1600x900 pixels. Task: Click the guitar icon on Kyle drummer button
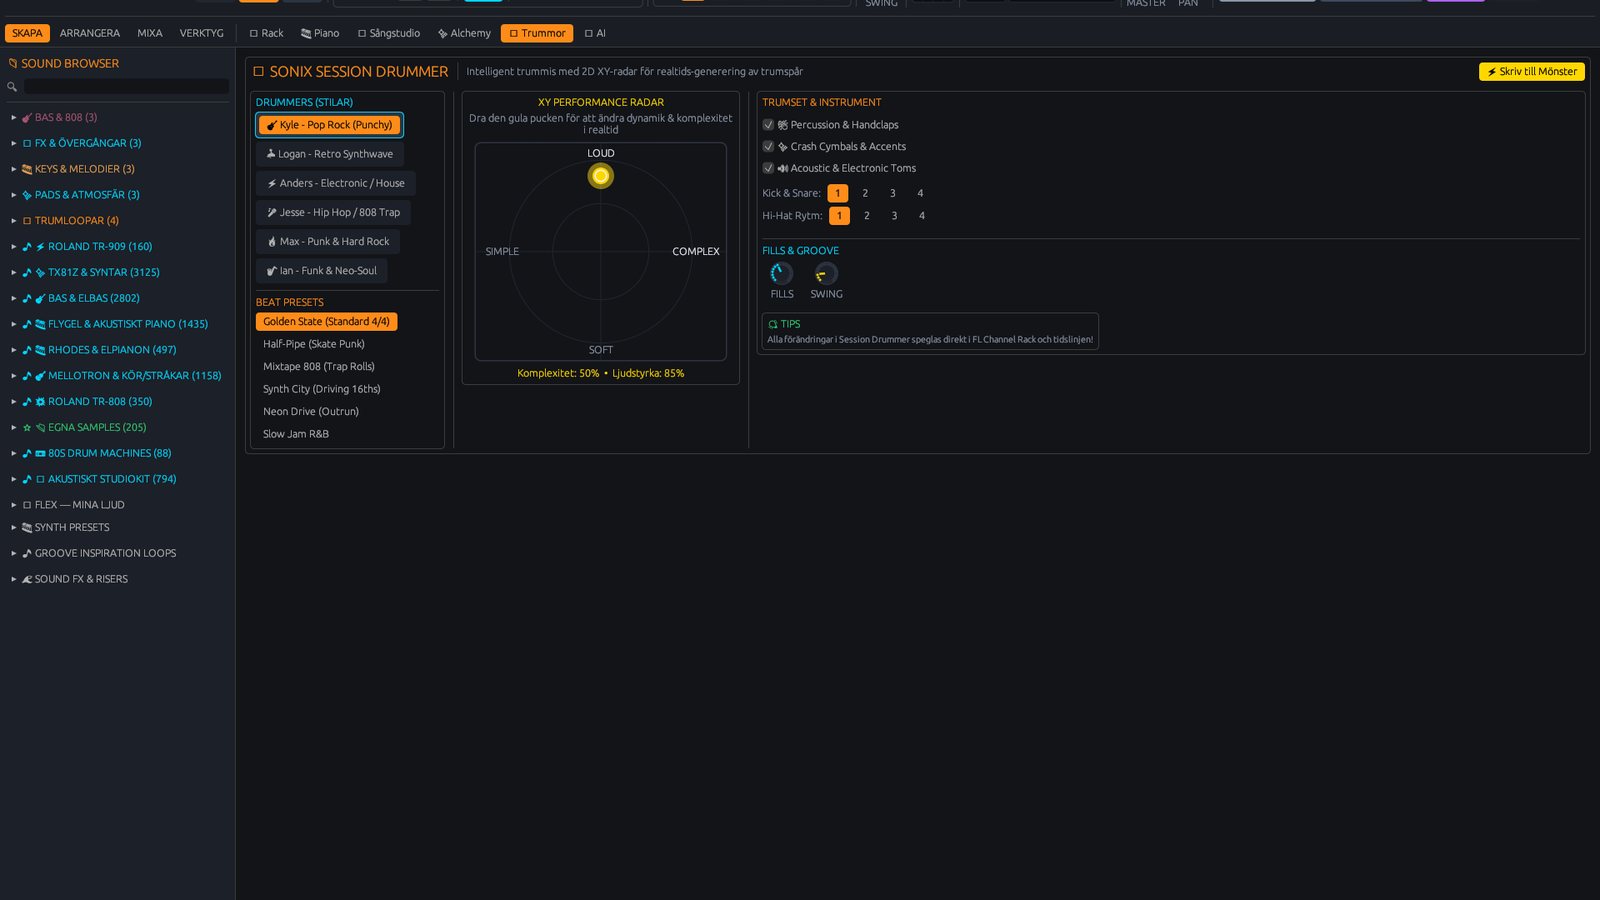pyautogui.click(x=272, y=125)
